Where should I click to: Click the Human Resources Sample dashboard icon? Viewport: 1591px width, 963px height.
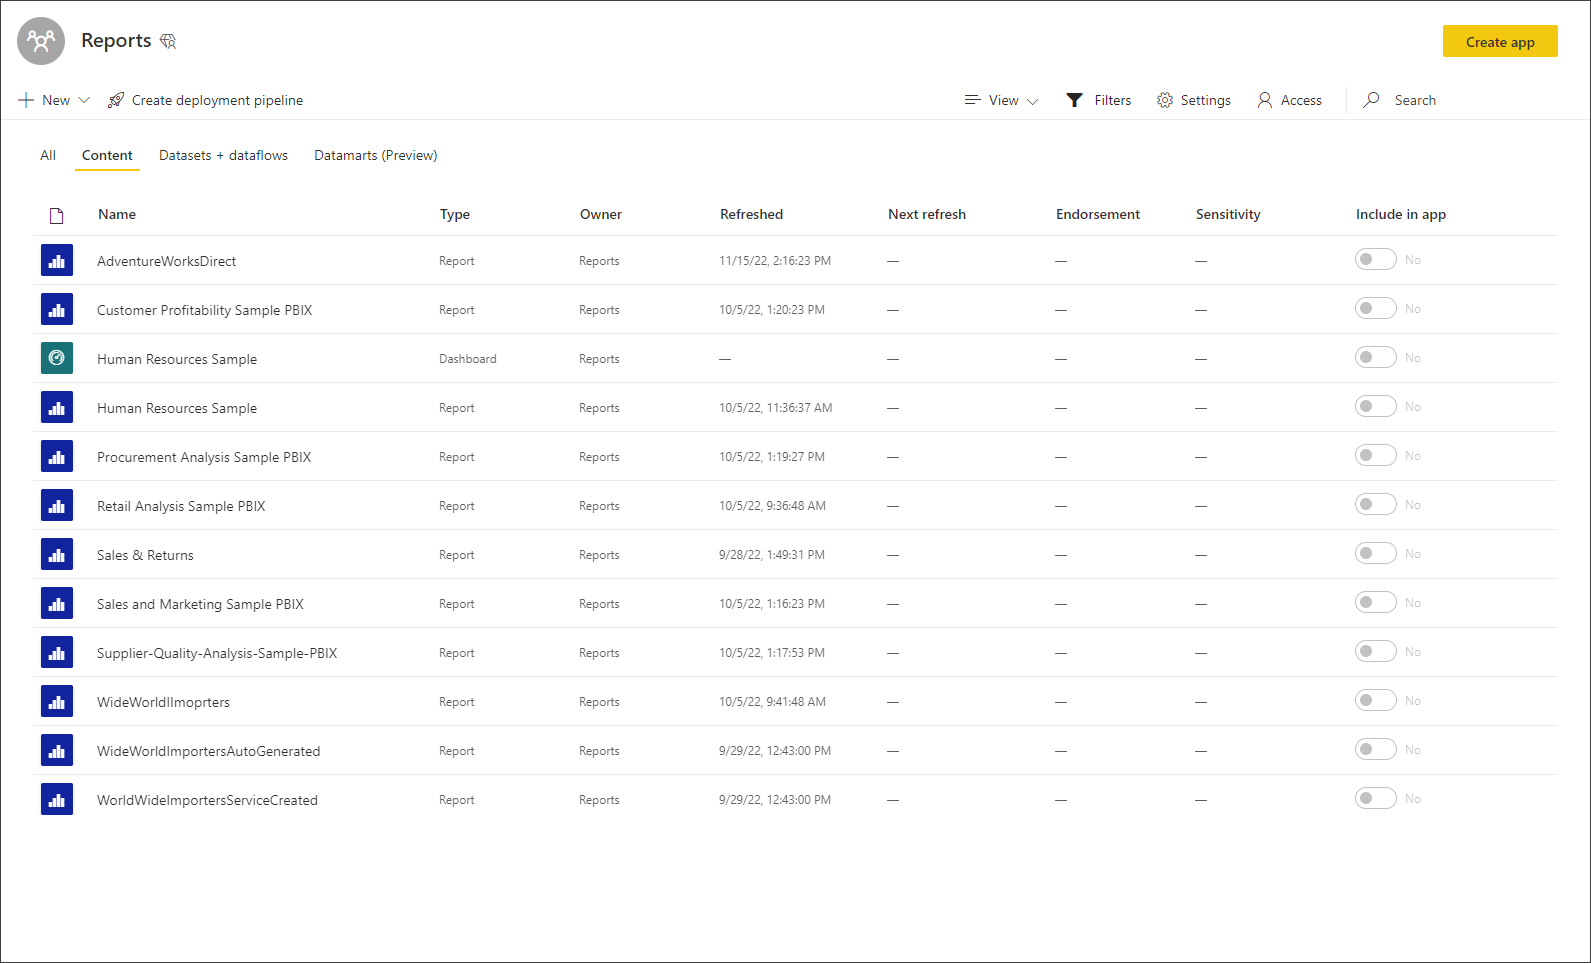tap(57, 358)
